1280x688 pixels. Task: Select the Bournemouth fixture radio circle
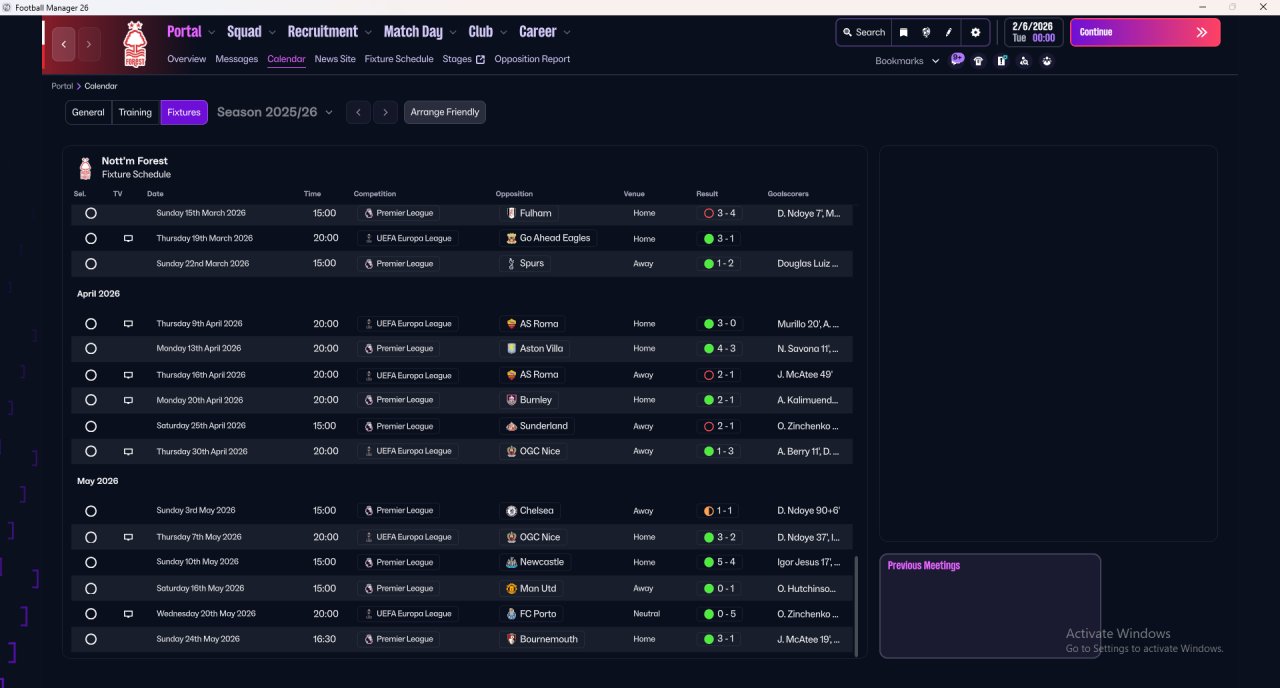pyautogui.click(x=91, y=639)
